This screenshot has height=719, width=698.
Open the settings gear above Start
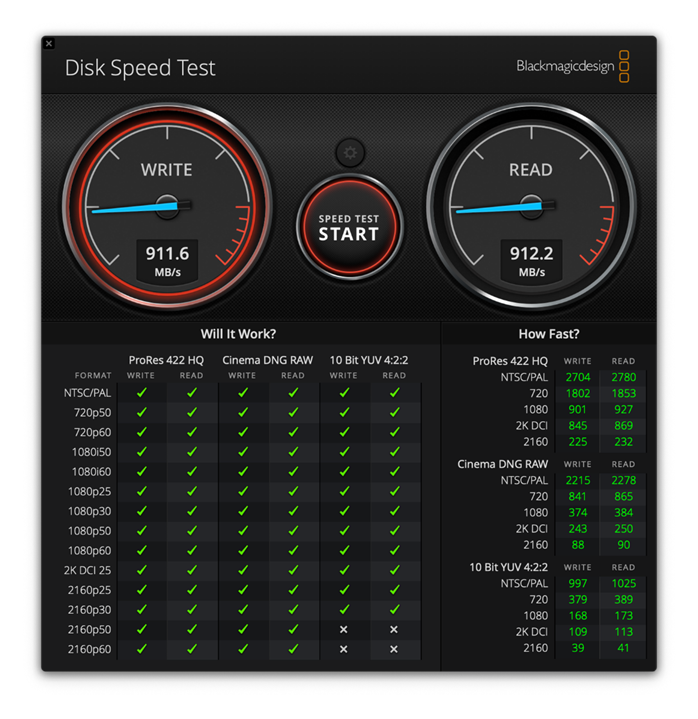tap(349, 153)
